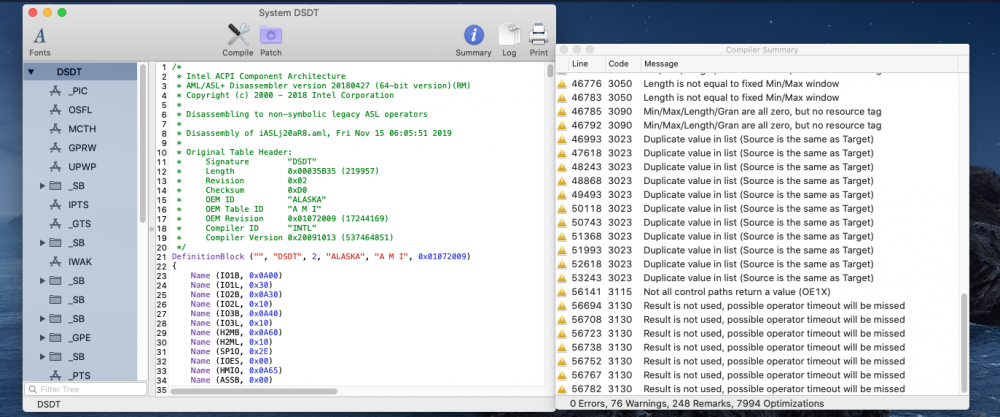
Task: Select line 47618 Duplicate value message
Action: [758, 154]
